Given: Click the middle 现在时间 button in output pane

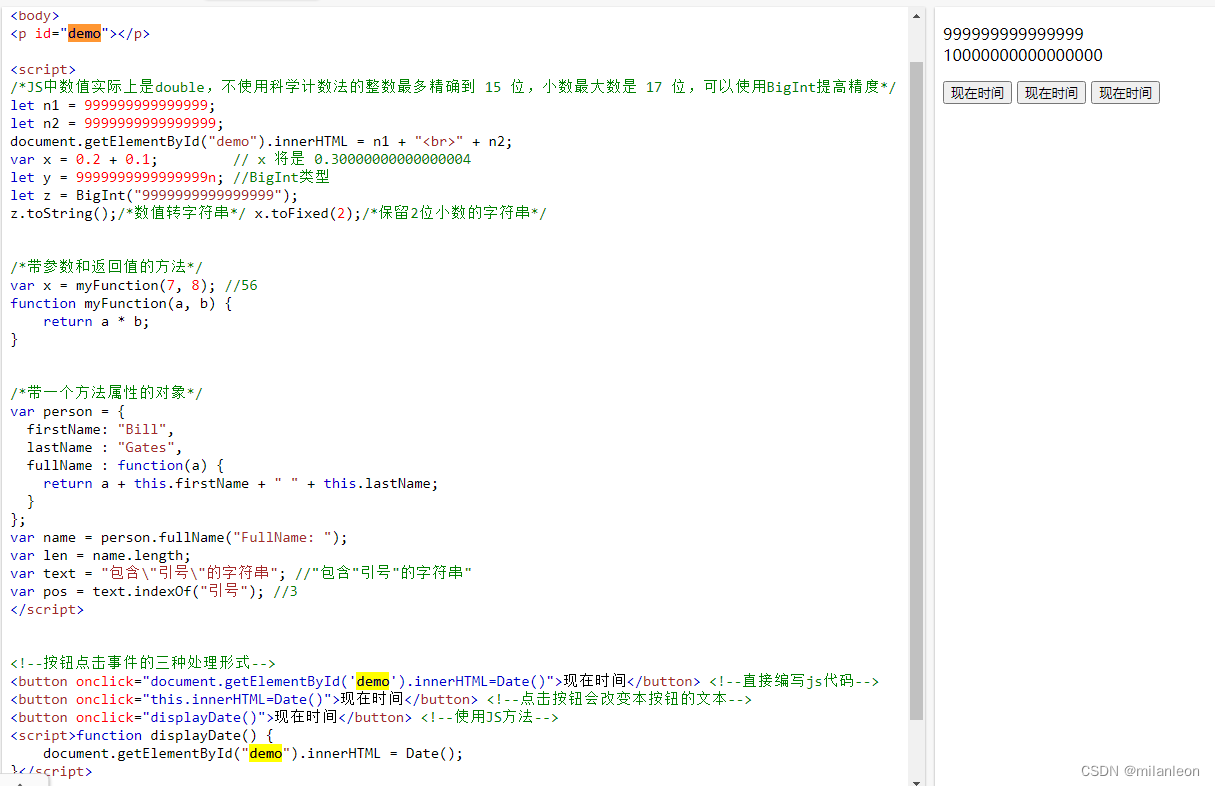Looking at the screenshot, I should point(1051,93).
